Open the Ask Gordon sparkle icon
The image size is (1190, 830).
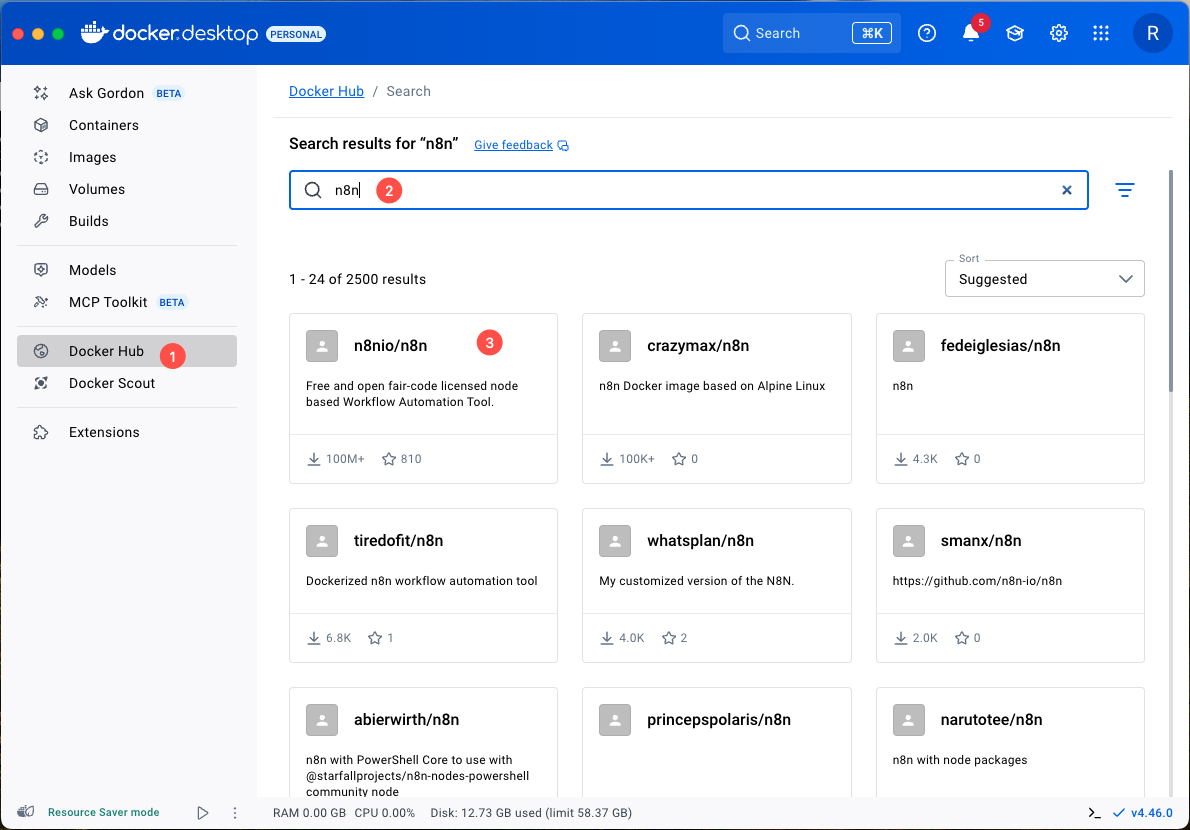click(x=41, y=93)
